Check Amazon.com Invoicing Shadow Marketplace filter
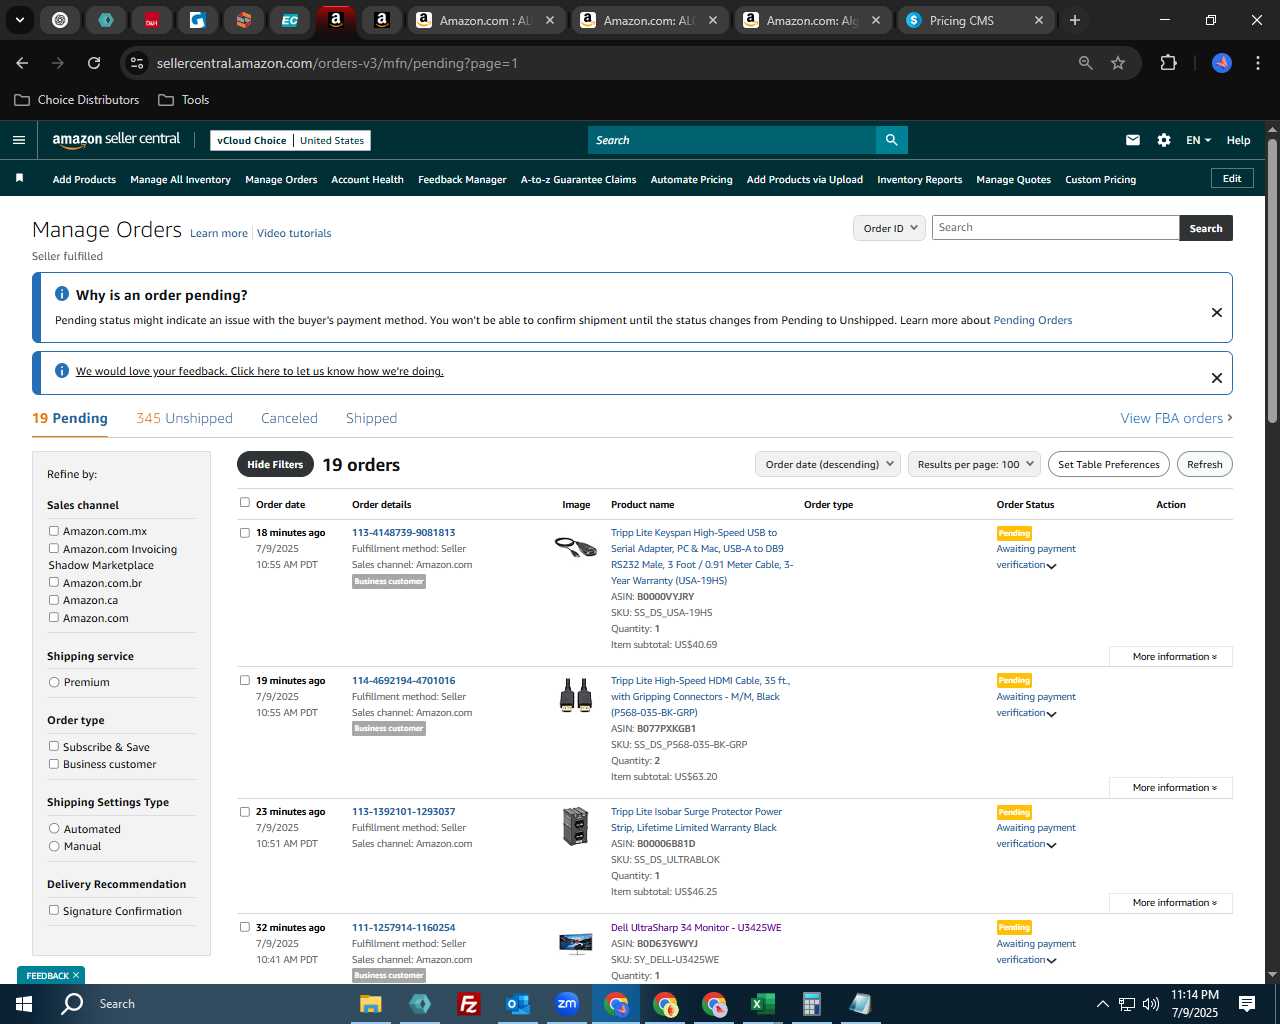This screenshot has width=1280, height=1024. point(54,548)
